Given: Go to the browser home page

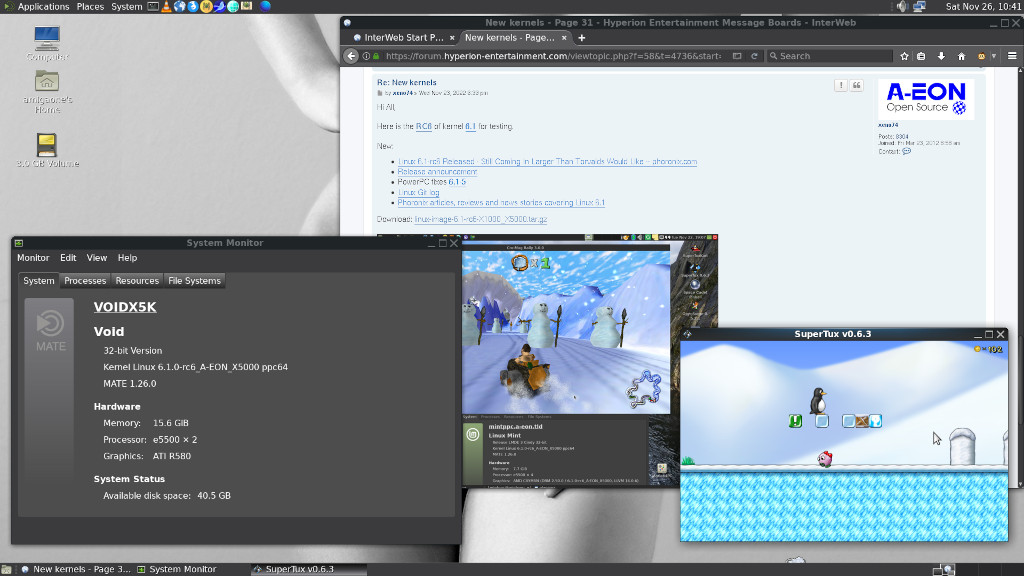Looking at the screenshot, I should point(961,56).
